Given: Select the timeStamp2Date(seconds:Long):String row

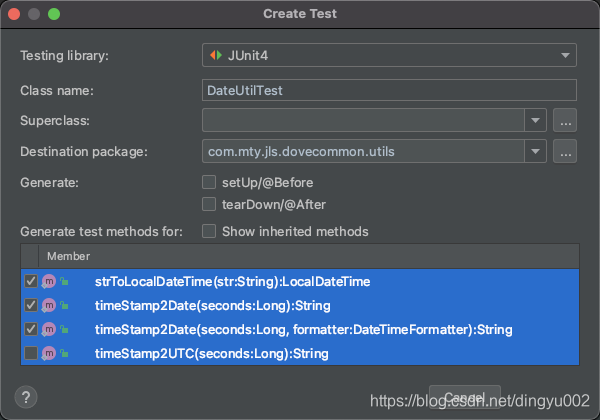Looking at the screenshot, I should click(x=300, y=305).
